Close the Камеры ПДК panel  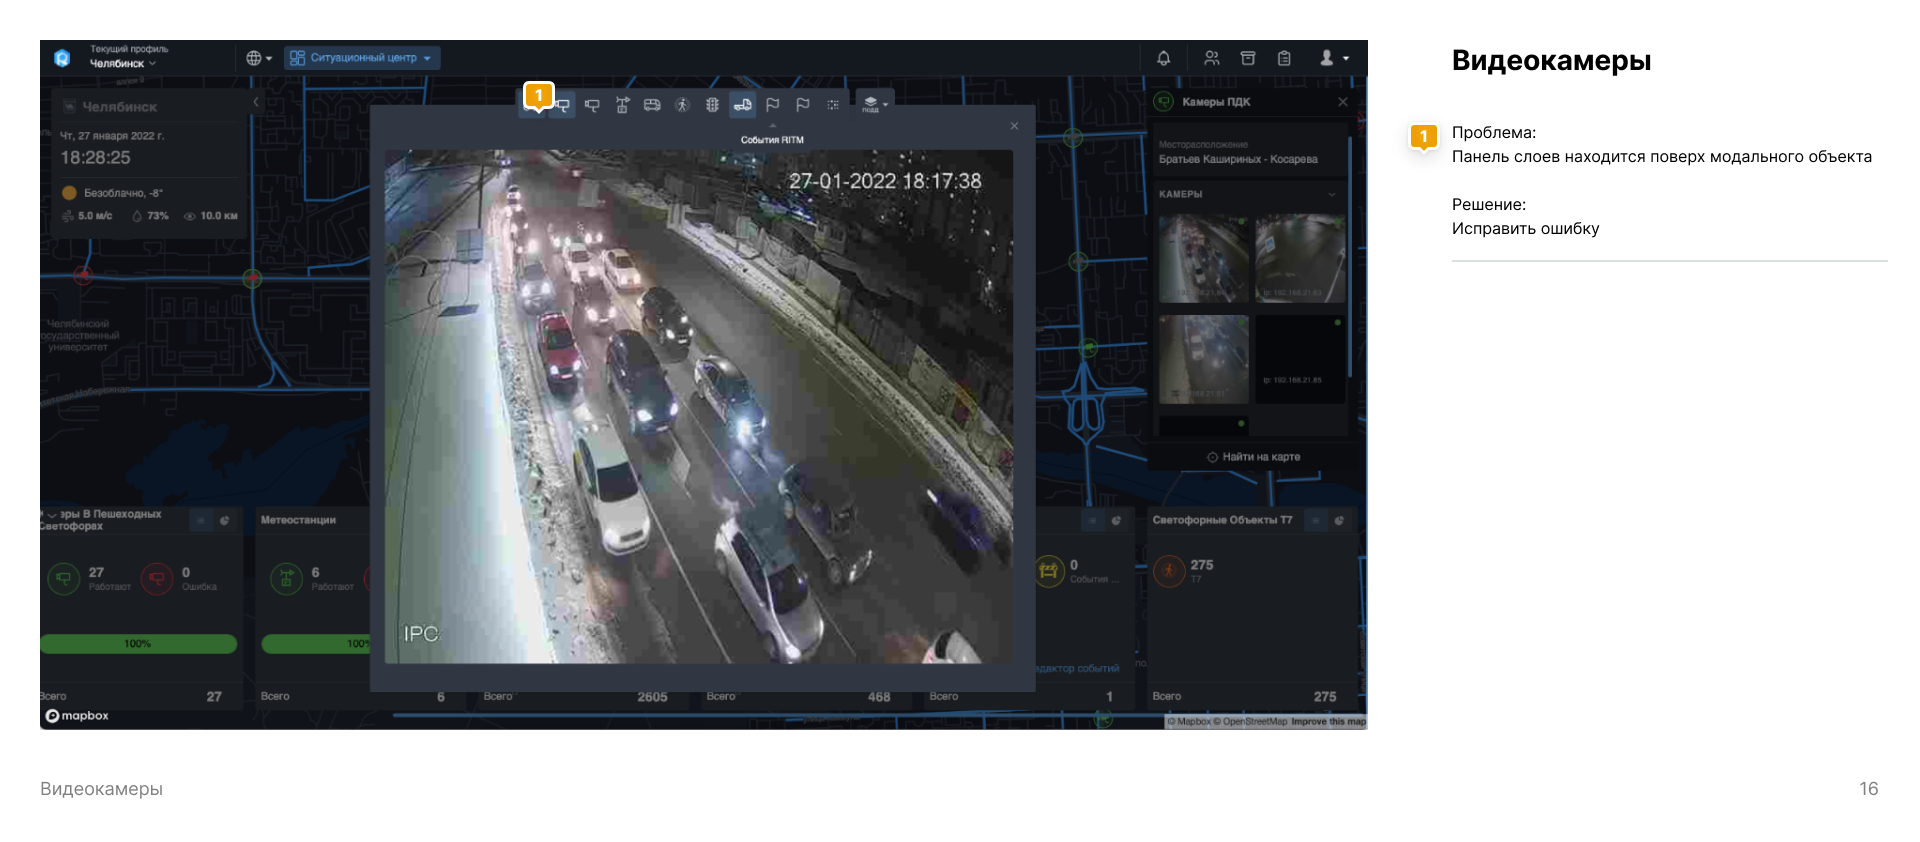coord(1343,102)
